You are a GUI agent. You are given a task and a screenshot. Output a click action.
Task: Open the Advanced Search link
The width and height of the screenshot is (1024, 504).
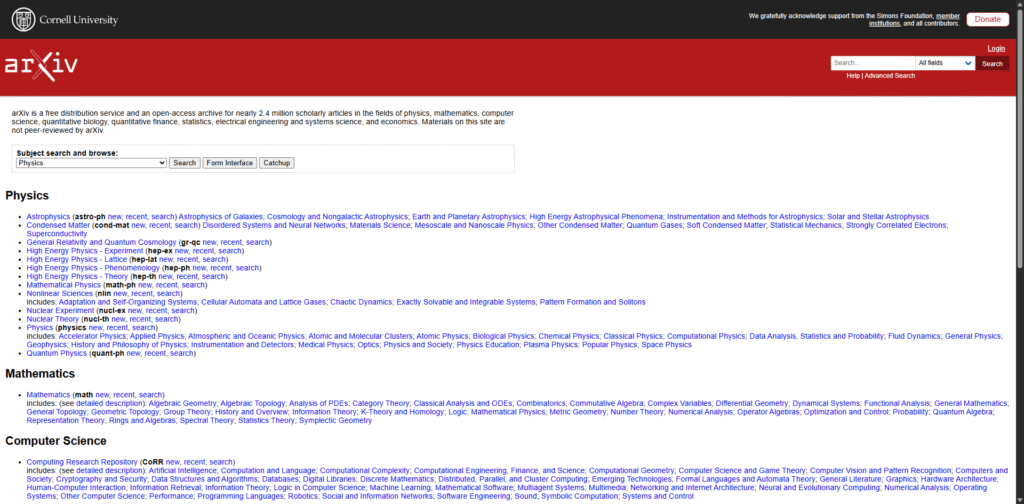(889, 76)
